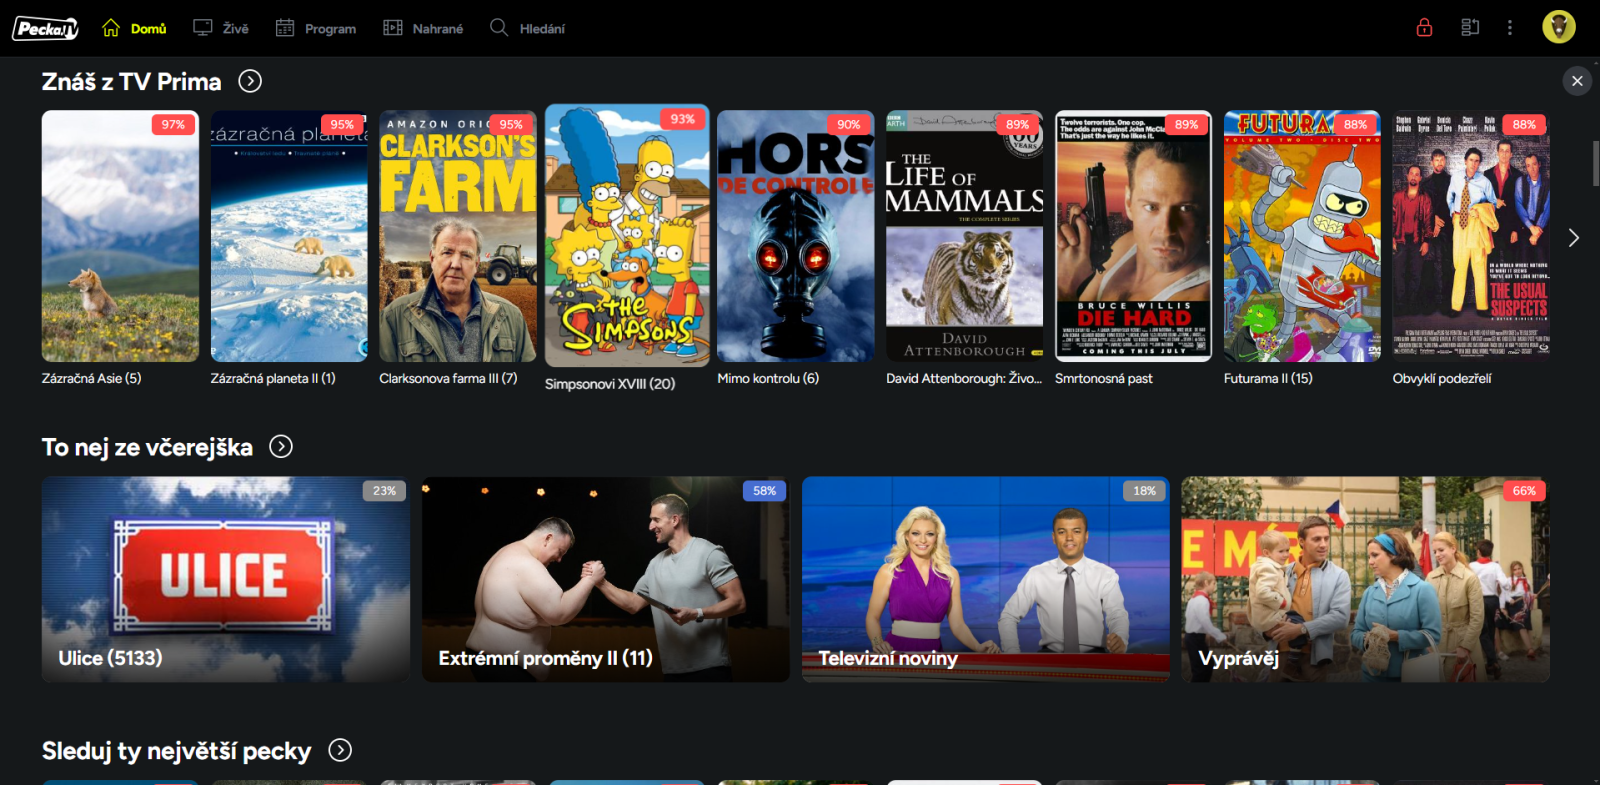Viewport: 1600px width, 785px height.
Task: Click the 66% badge on Vyprávěj
Action: [1524, 491]
